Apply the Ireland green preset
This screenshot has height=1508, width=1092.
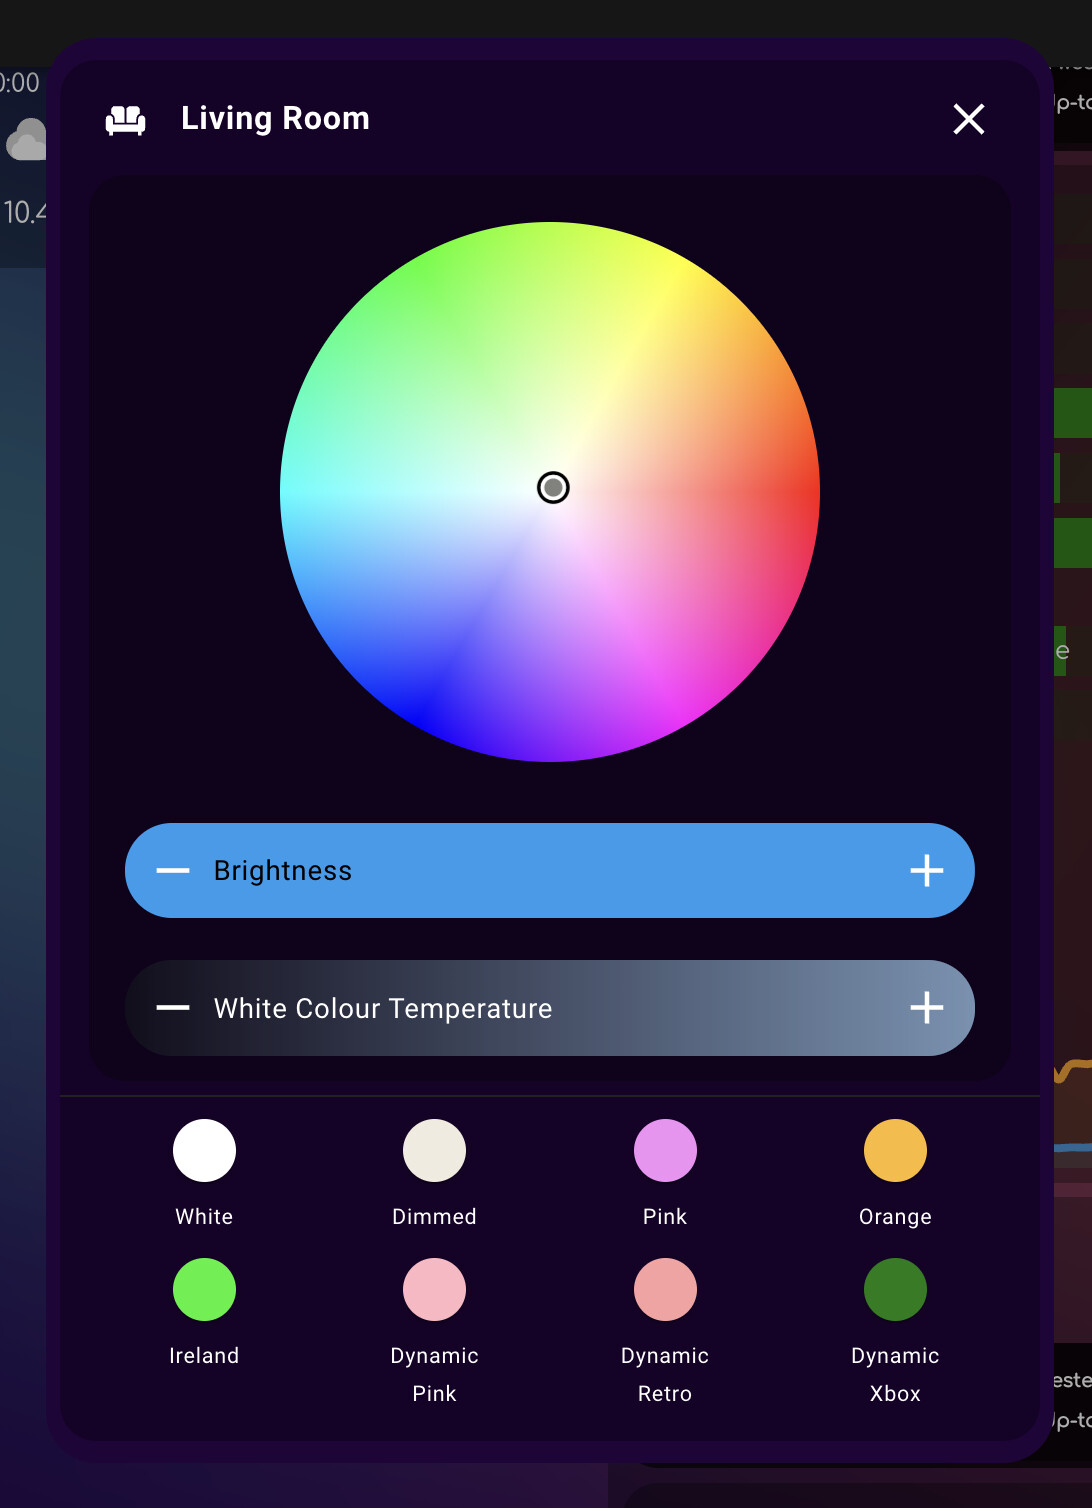click(204, 1289)
